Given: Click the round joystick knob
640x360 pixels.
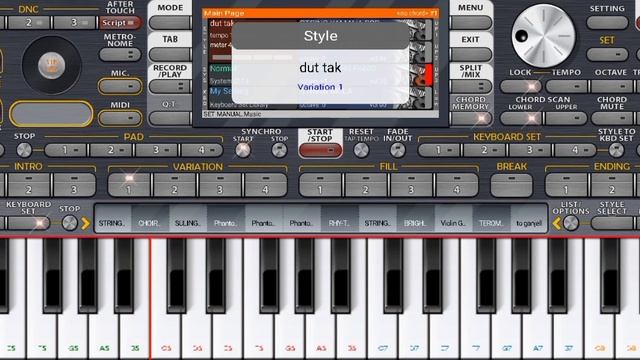Looking at the screenshot, I should [51, 65].
